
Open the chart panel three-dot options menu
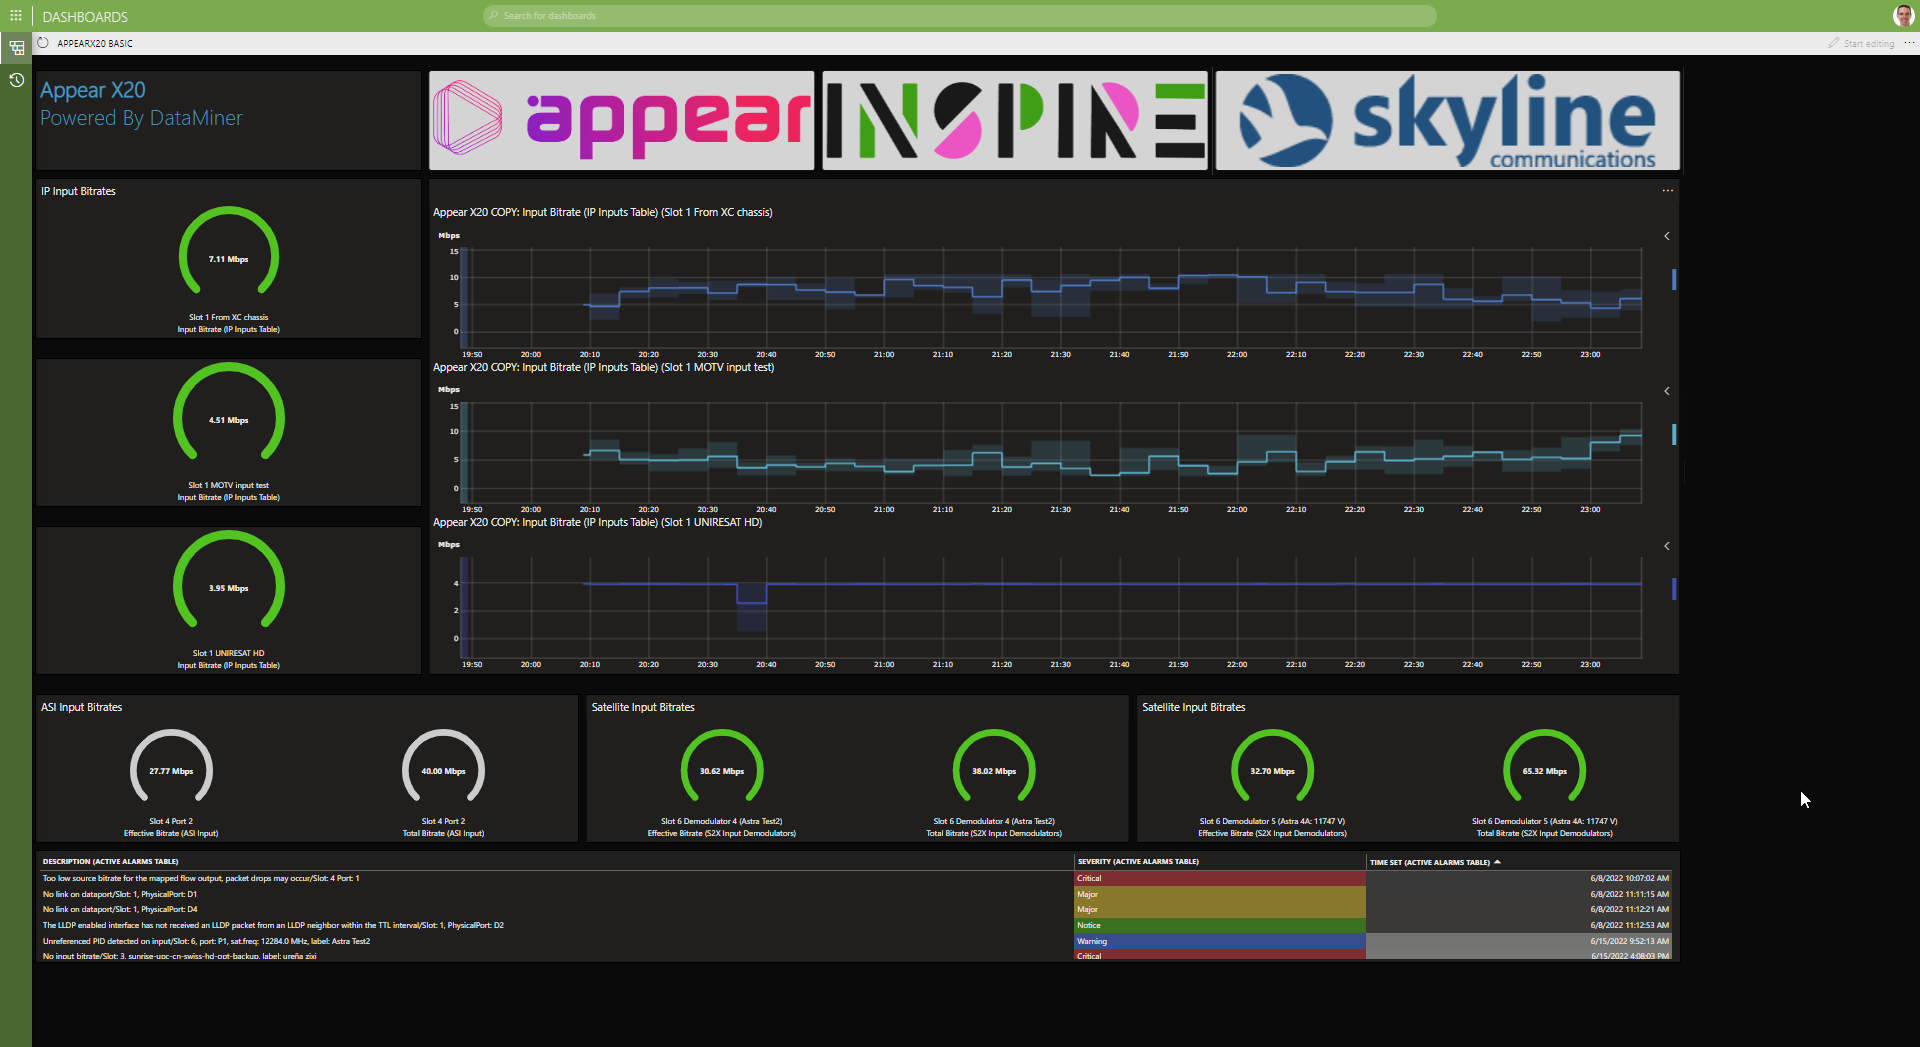click(x=1667, y=190)
